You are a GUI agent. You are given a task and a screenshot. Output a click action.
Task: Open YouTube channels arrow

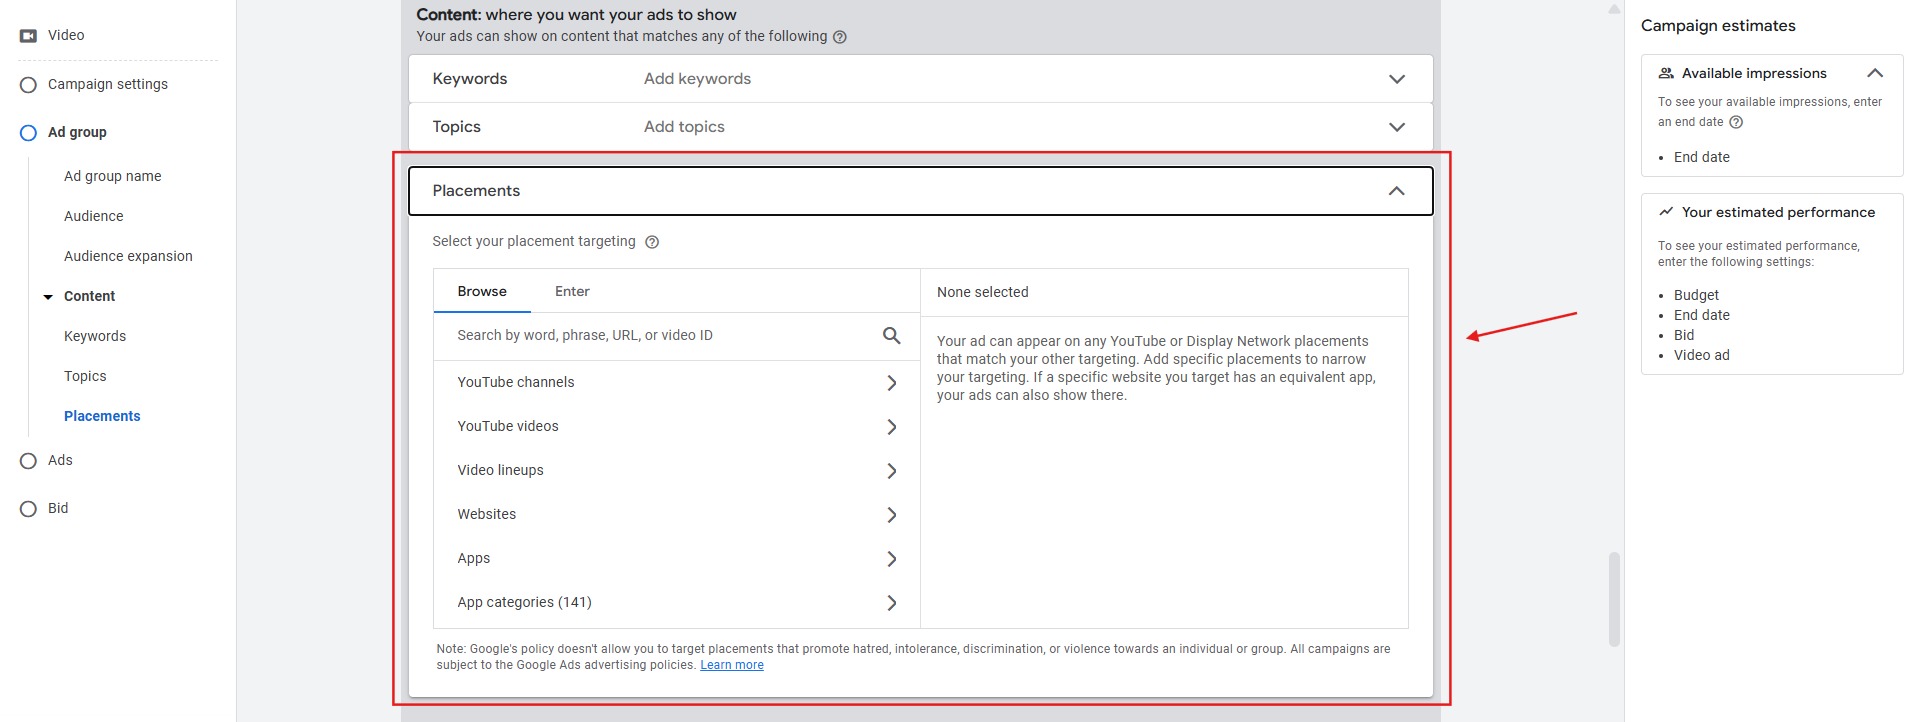click(x=891, y=383)
